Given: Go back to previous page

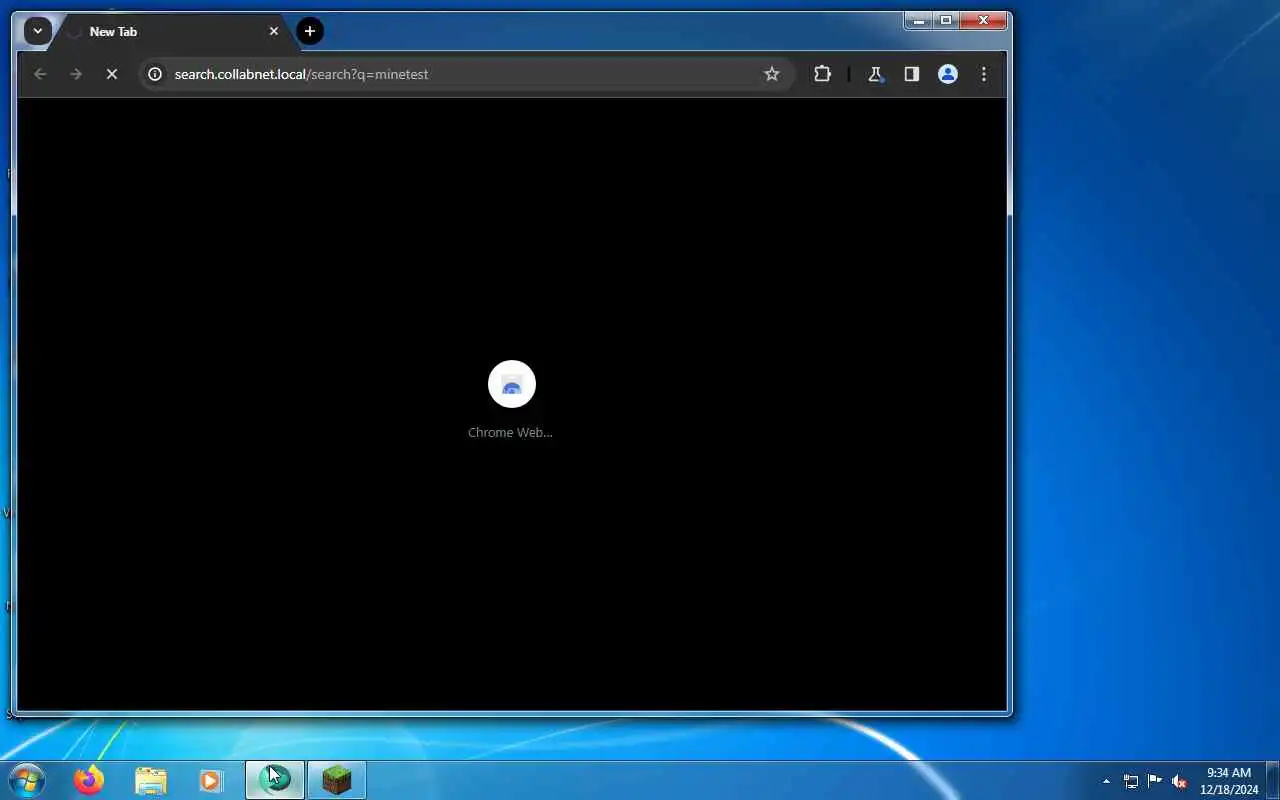Looking at the screenshot, I should (x=40, y=74).
